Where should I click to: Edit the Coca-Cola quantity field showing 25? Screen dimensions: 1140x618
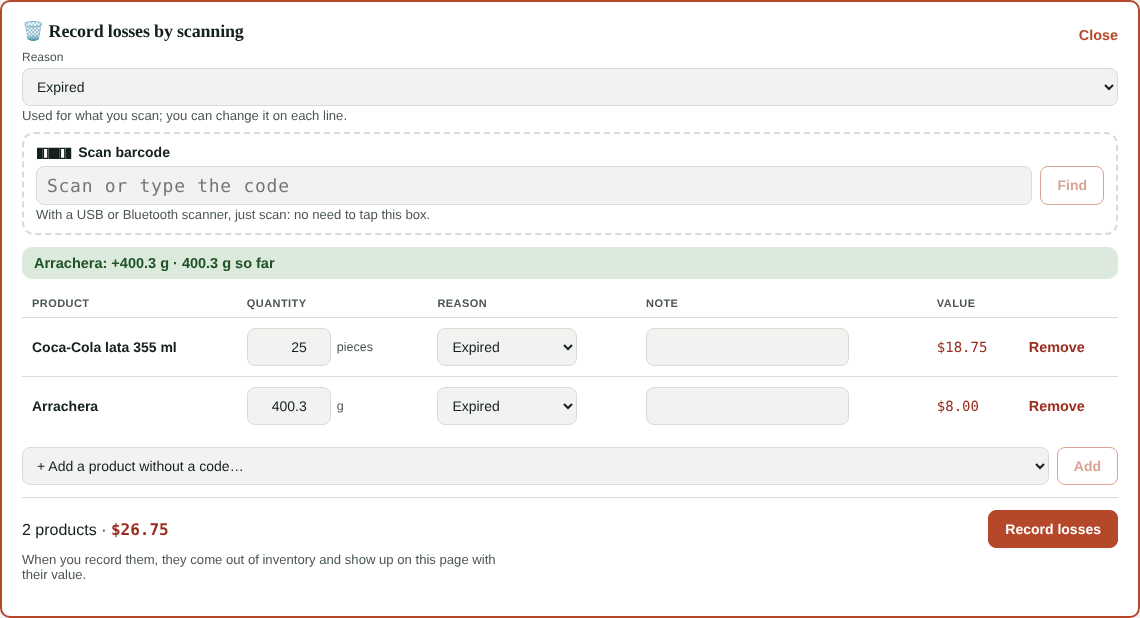(289, 347)
